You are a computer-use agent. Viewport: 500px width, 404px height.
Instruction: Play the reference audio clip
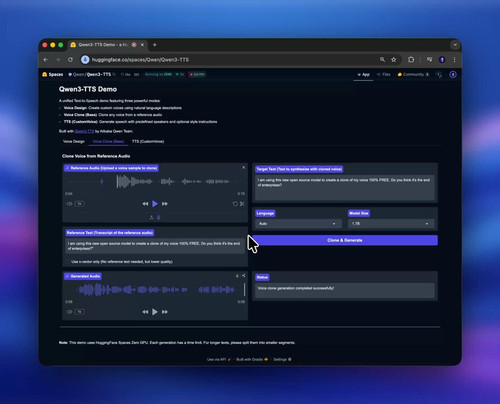click(155, 204)
